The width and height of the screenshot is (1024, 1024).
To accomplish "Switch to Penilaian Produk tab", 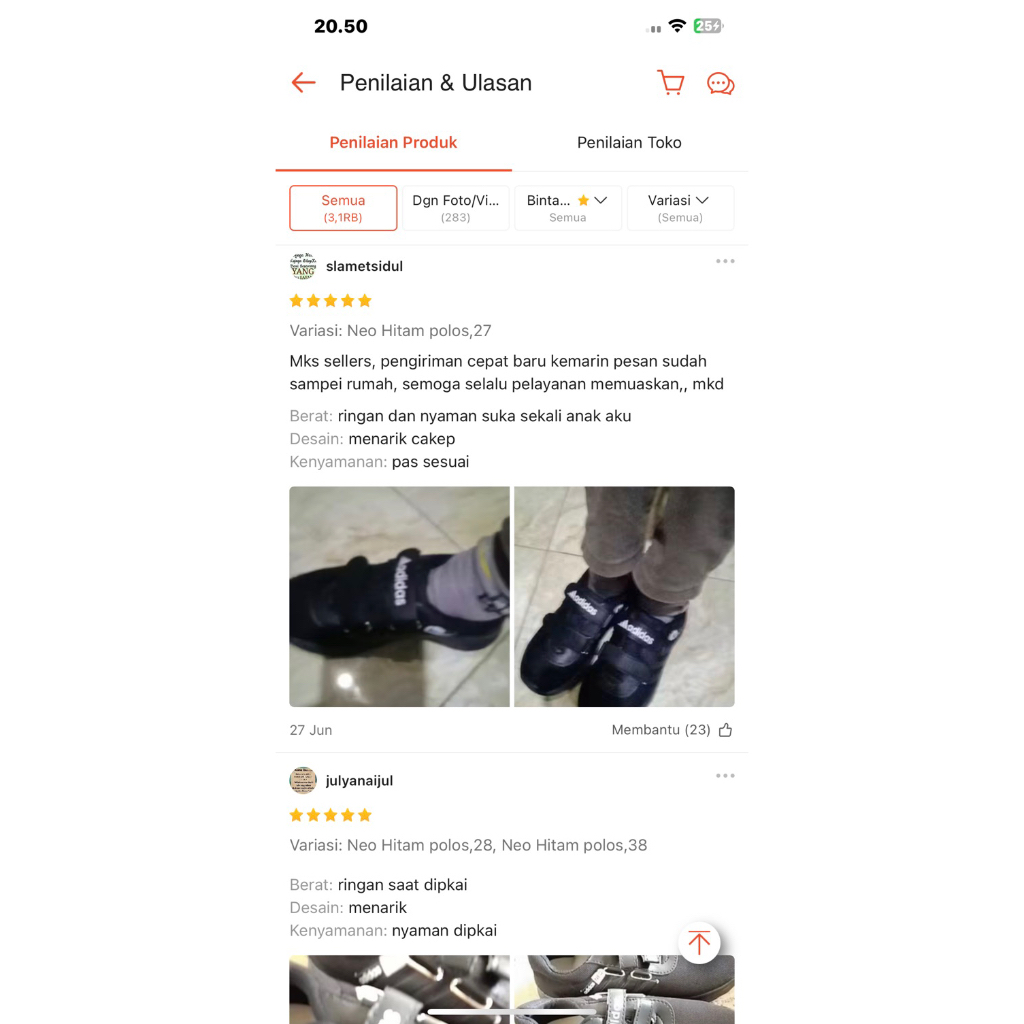I will click(x=393, y=142).
